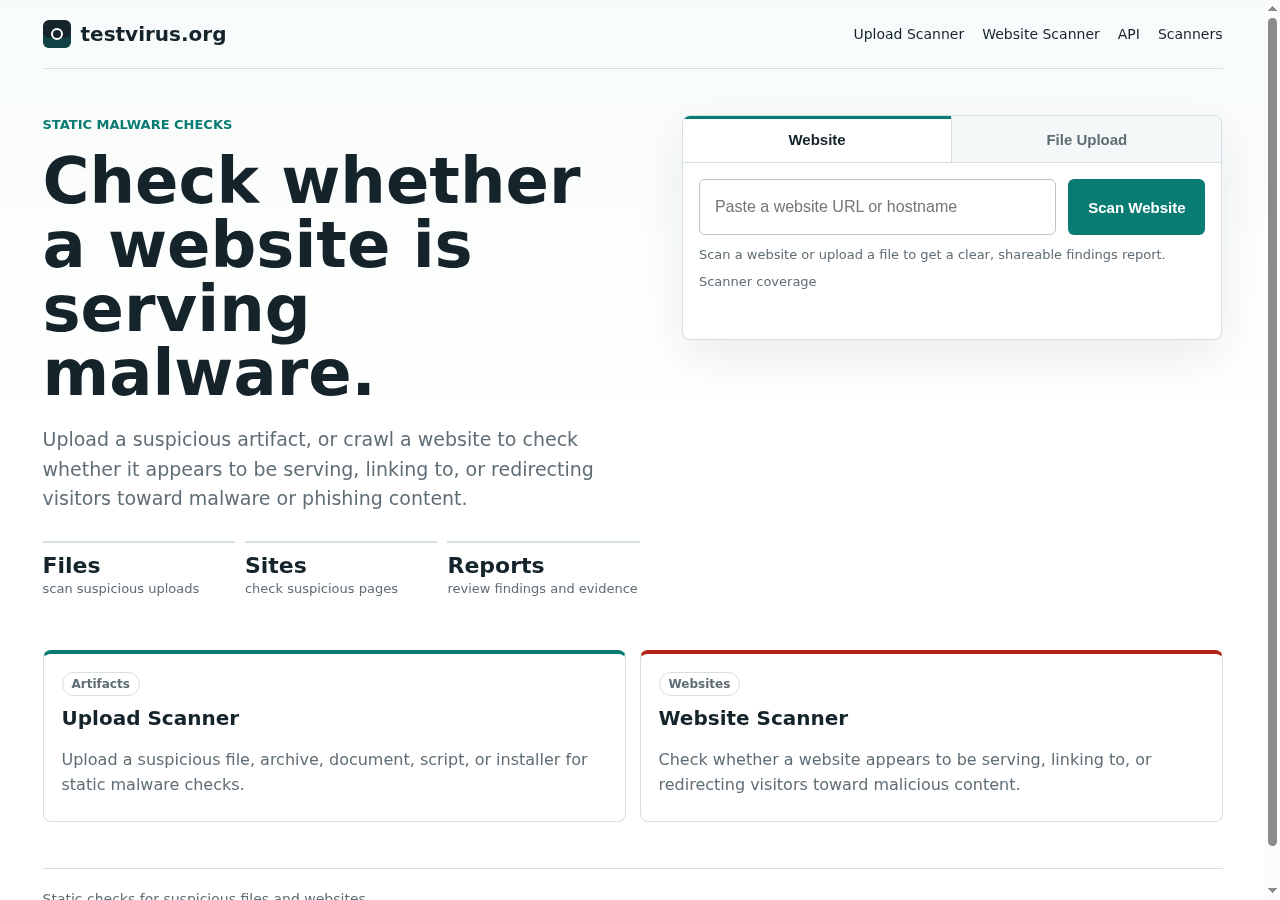Click the testvirus.org logo icon
1280x900 pixels.
click(57, 34)
